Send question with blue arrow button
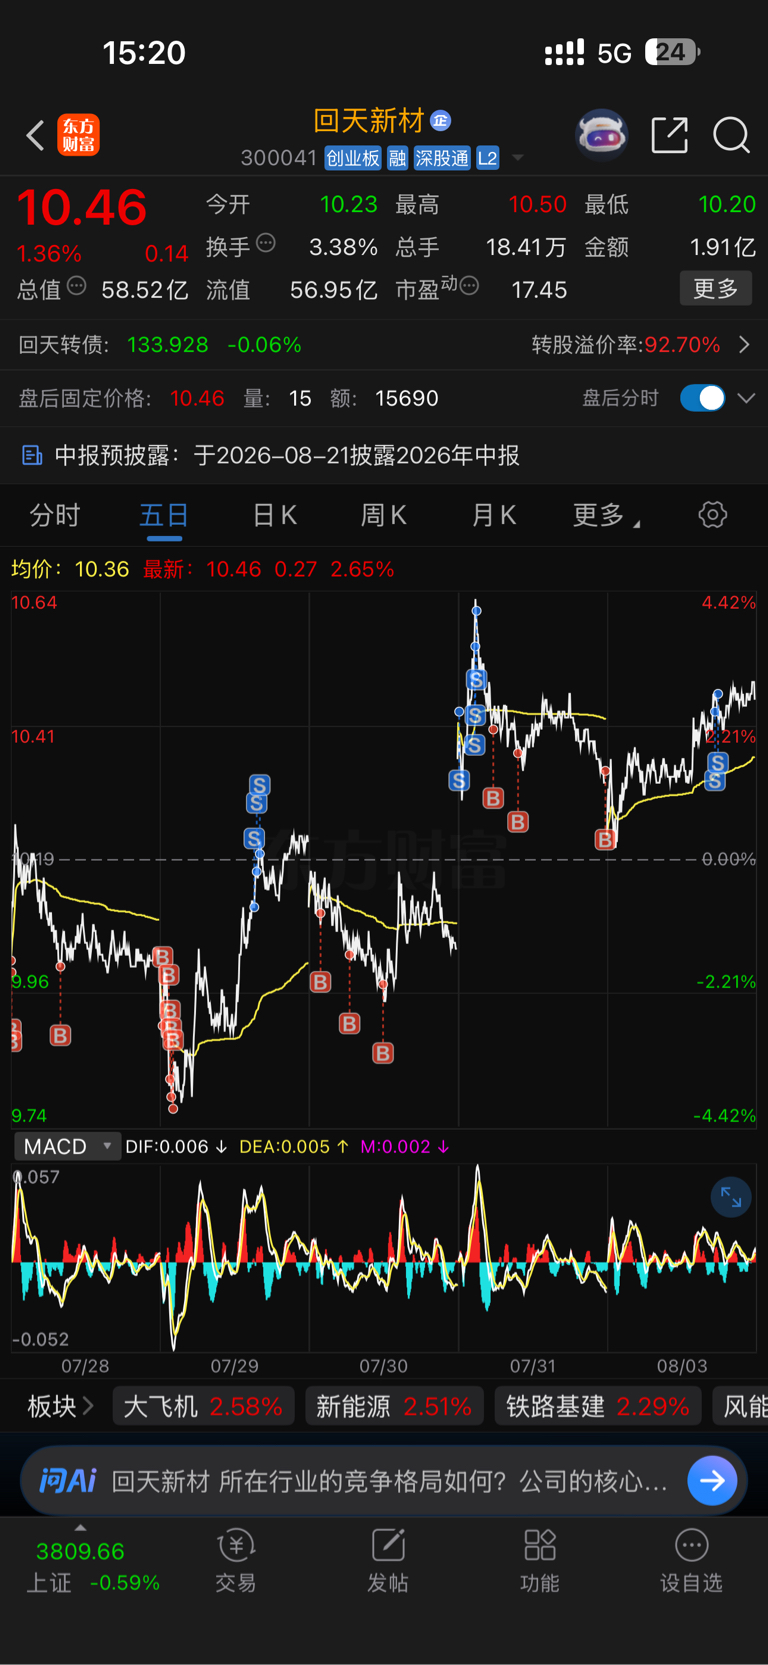 (x=713, y=1481)
